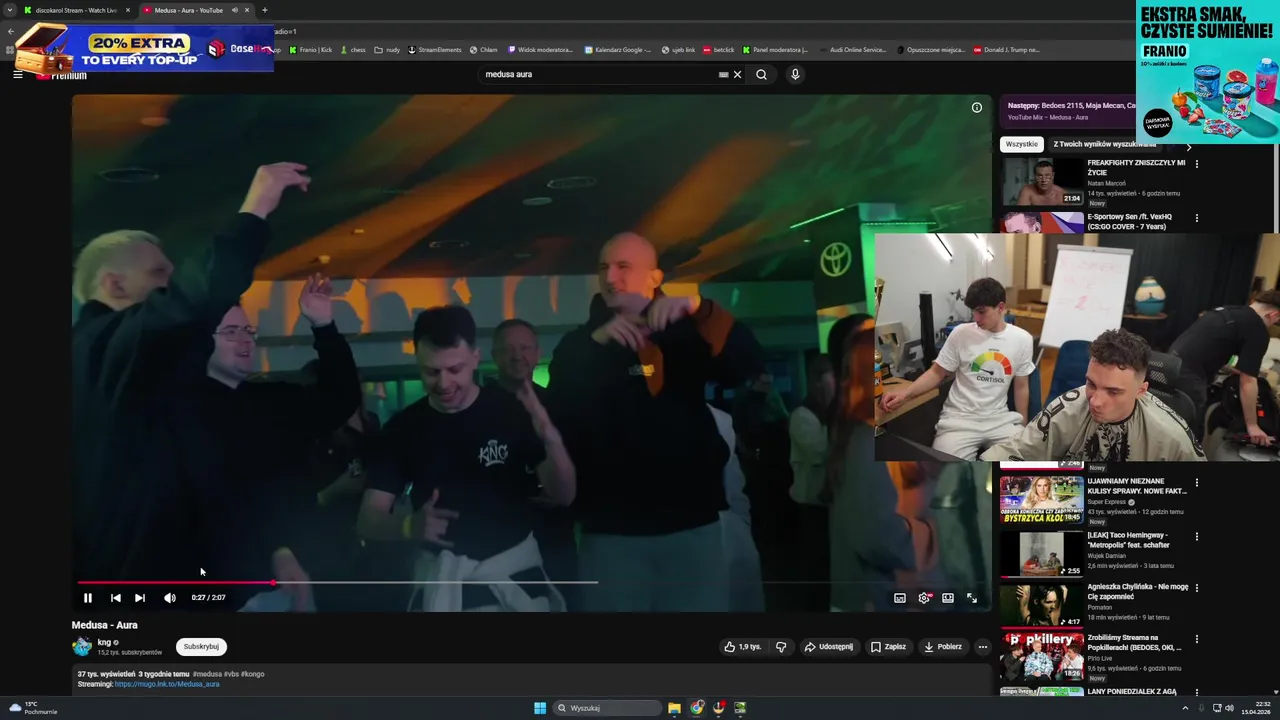Open the taskbar volume control
The image size is (1280, 720).
[x=1229, y=708]
